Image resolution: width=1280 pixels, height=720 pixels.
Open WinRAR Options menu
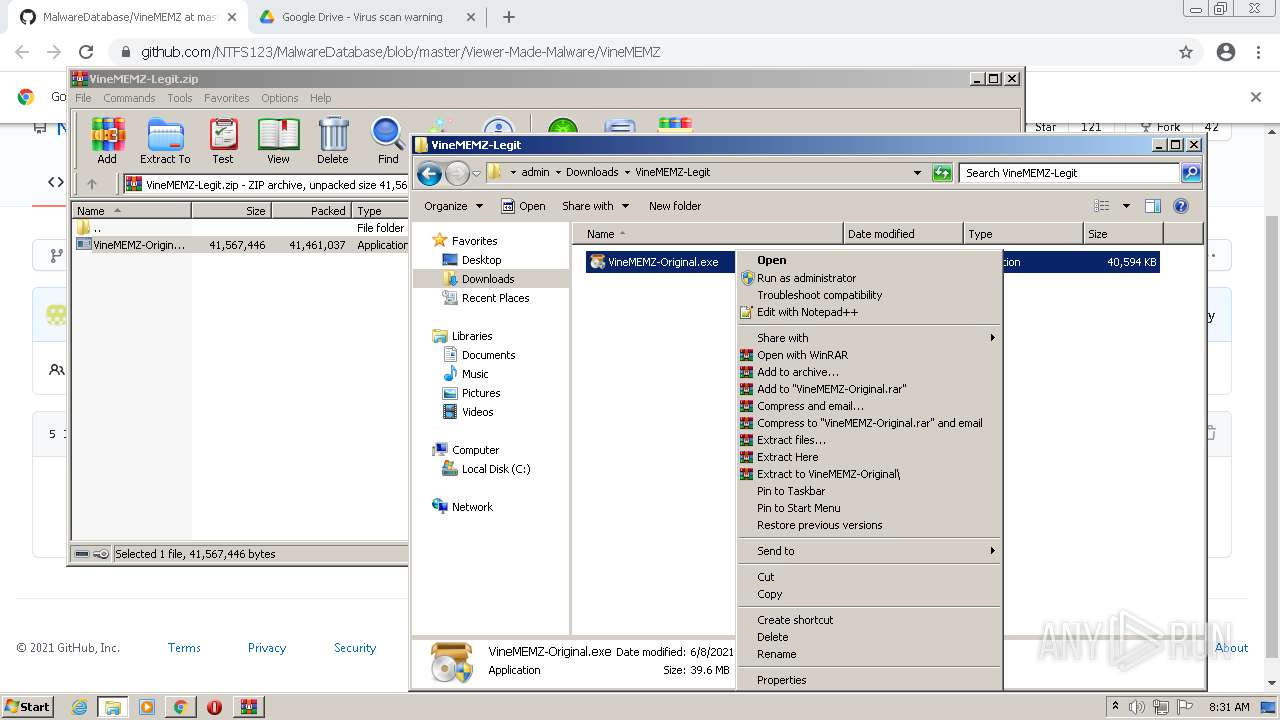point(279,98)
